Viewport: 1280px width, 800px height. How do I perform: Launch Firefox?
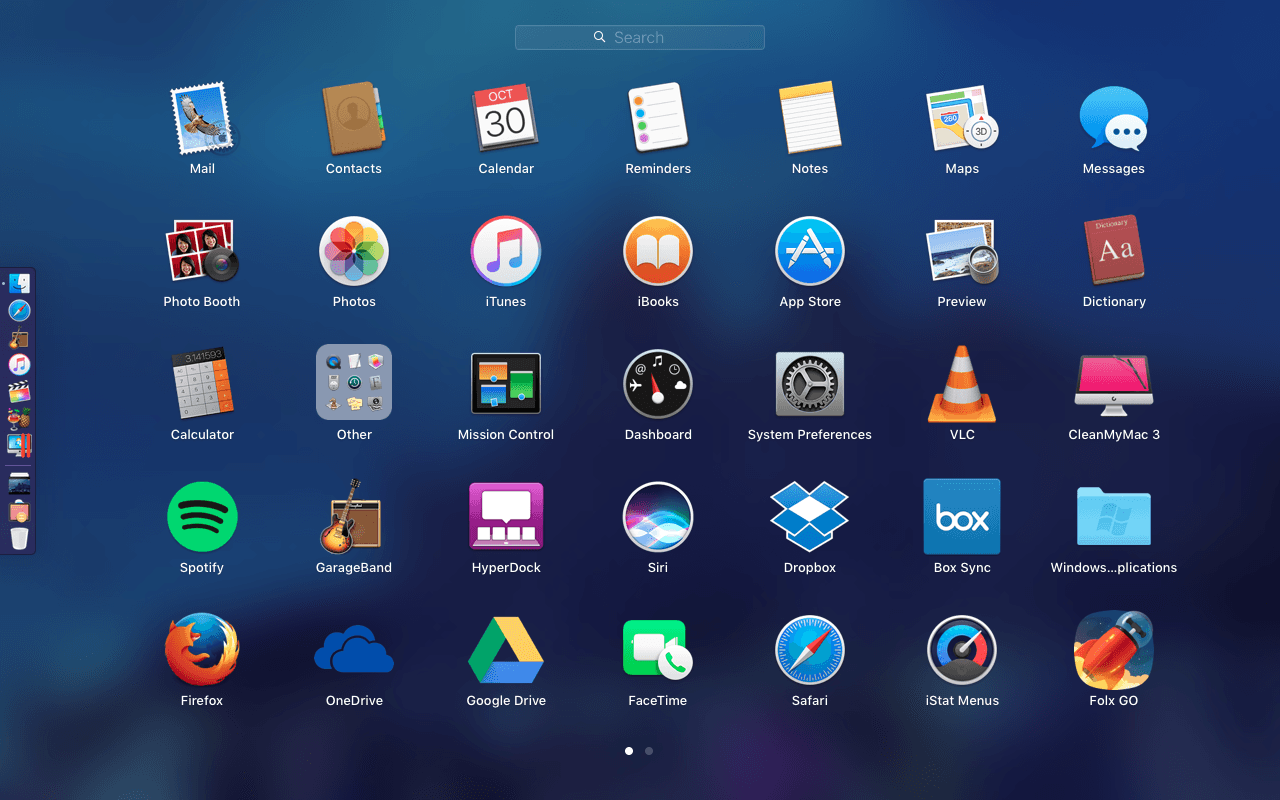coord(202,650)
